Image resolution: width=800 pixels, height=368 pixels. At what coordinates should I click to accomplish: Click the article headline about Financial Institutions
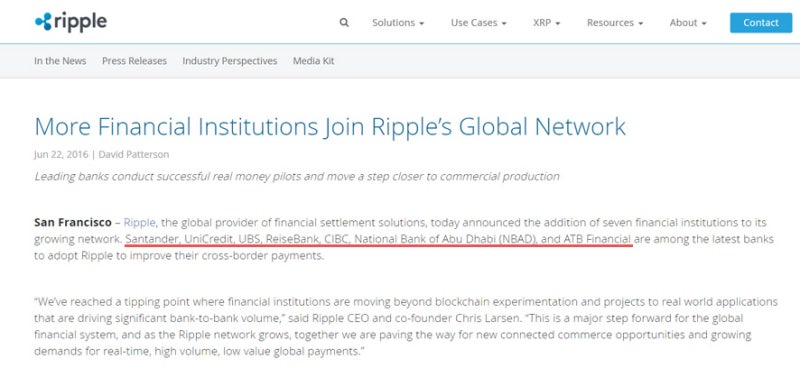330,127
